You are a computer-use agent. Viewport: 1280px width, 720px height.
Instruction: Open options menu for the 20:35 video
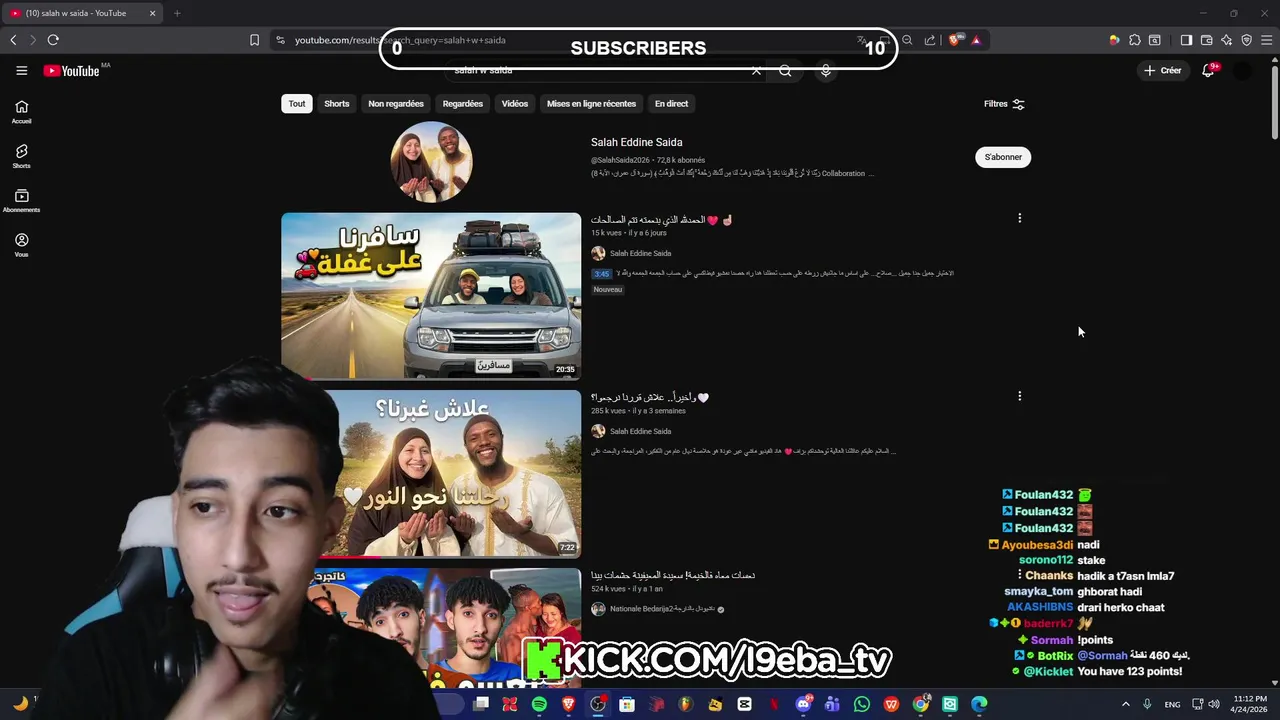coord(1019,218)
